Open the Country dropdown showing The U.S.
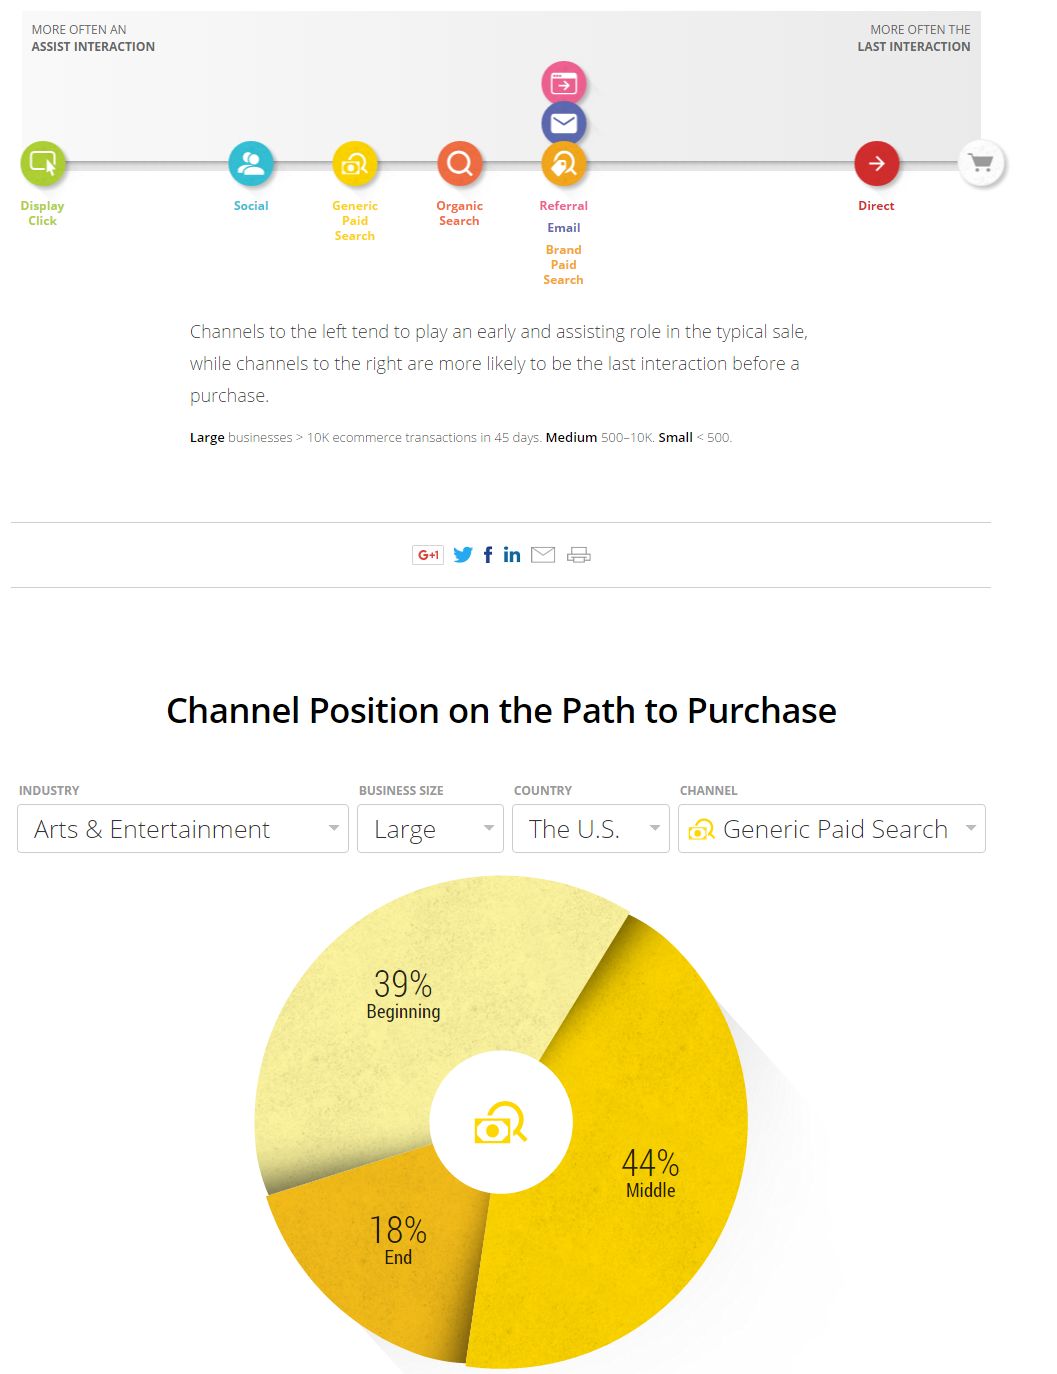 tap(591, 829)
